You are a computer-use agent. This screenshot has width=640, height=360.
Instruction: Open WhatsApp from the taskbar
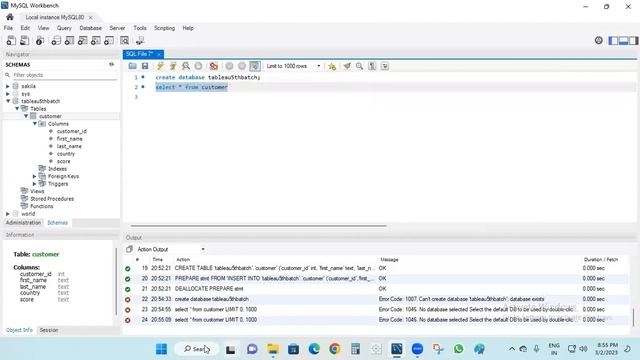pyautogui.click(x=458, y=349)
